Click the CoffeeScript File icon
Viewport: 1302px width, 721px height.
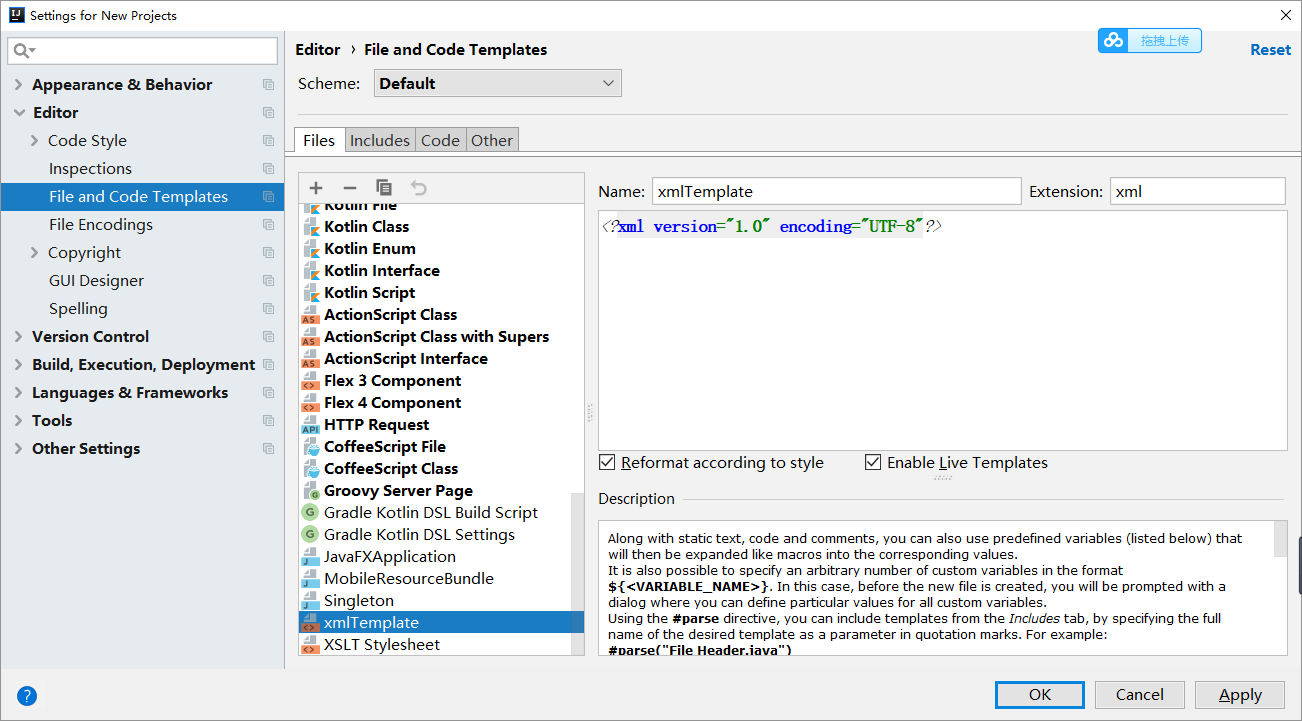point(310,447)
